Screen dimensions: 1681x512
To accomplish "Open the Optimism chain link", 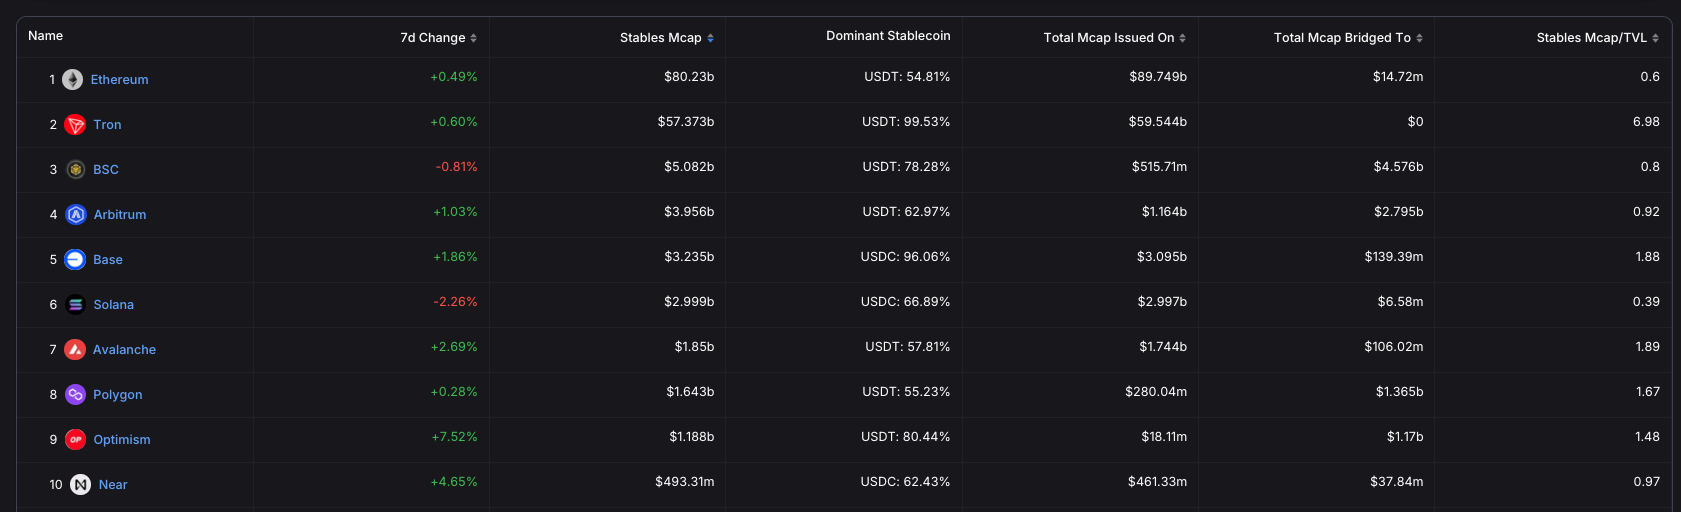I will [x=122, y=440].
